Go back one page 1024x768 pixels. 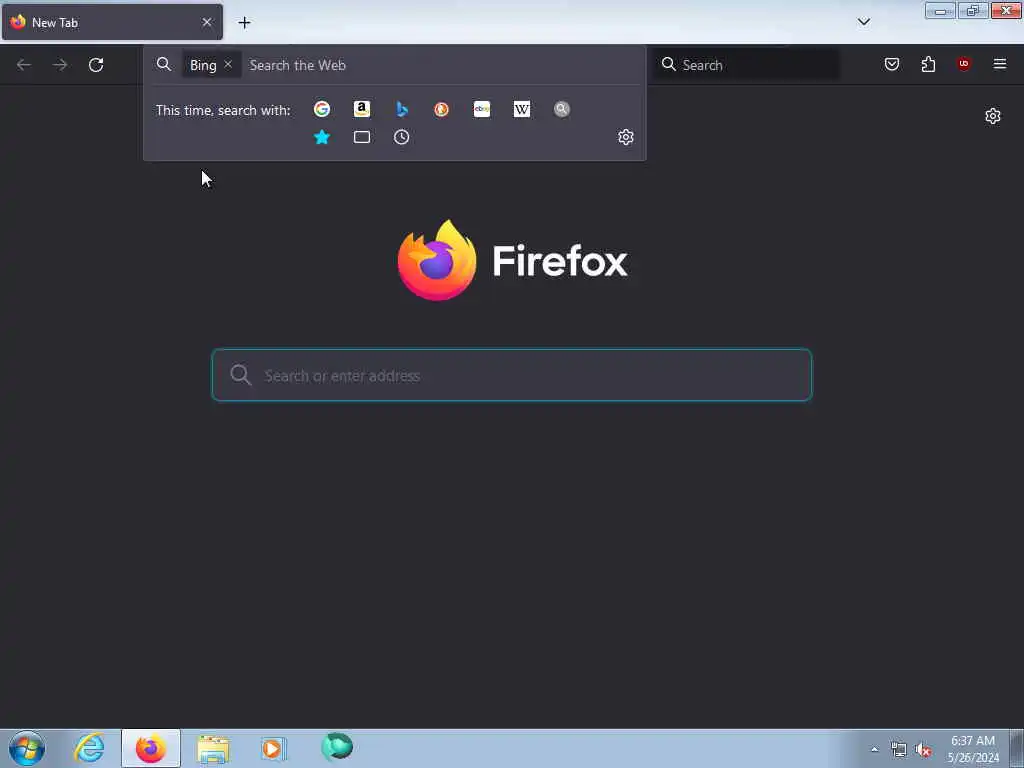tap(24, 65)
